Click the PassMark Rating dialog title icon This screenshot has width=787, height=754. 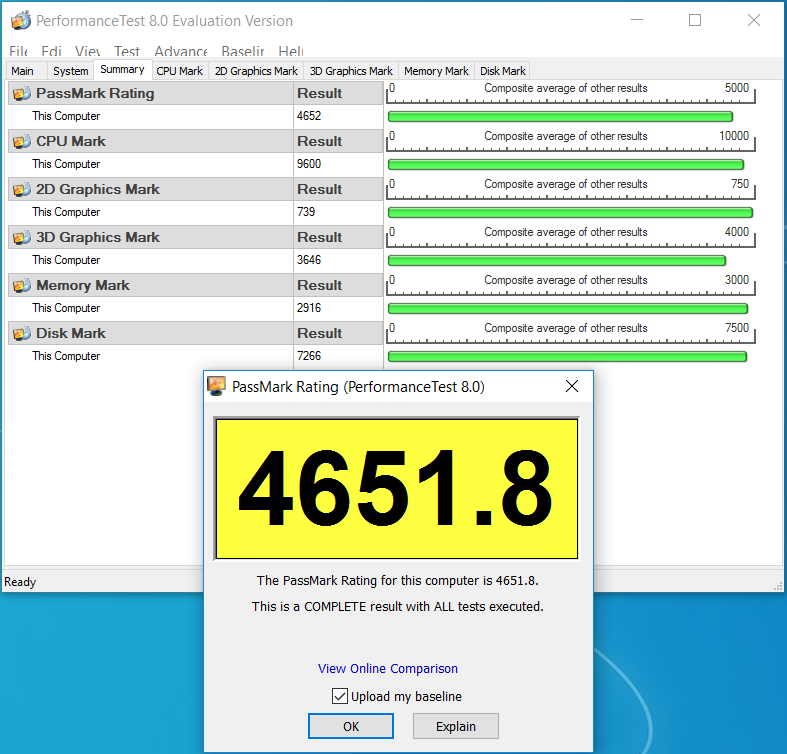pos(216,386)
